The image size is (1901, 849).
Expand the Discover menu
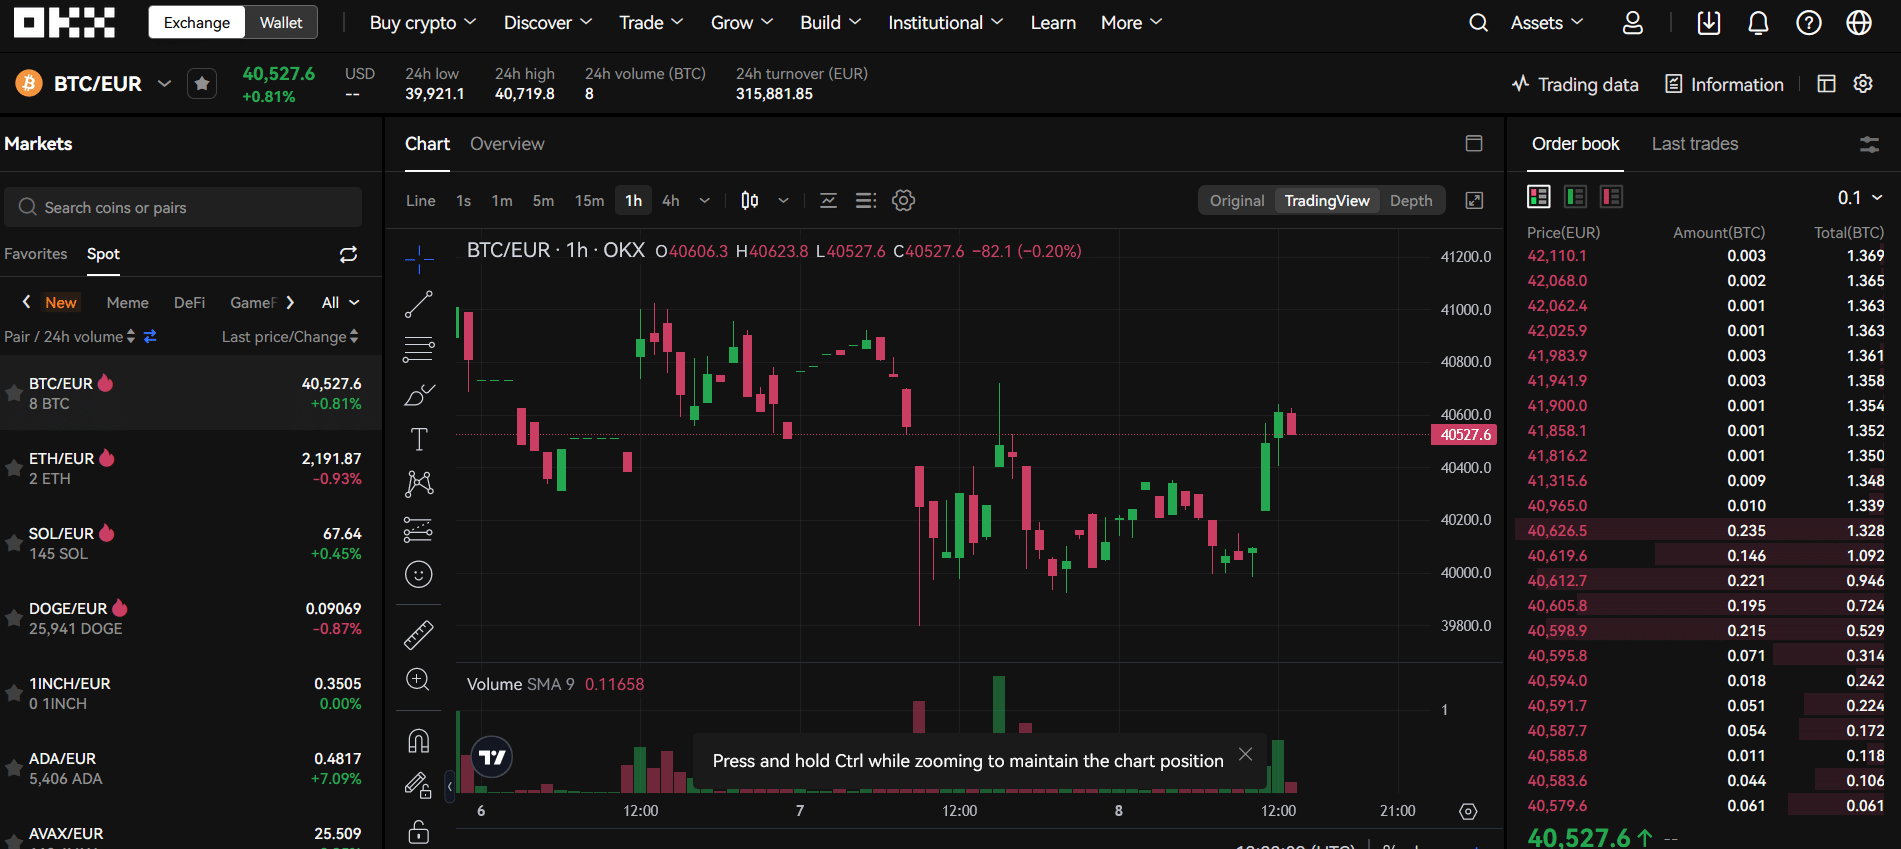coord(548,22)
